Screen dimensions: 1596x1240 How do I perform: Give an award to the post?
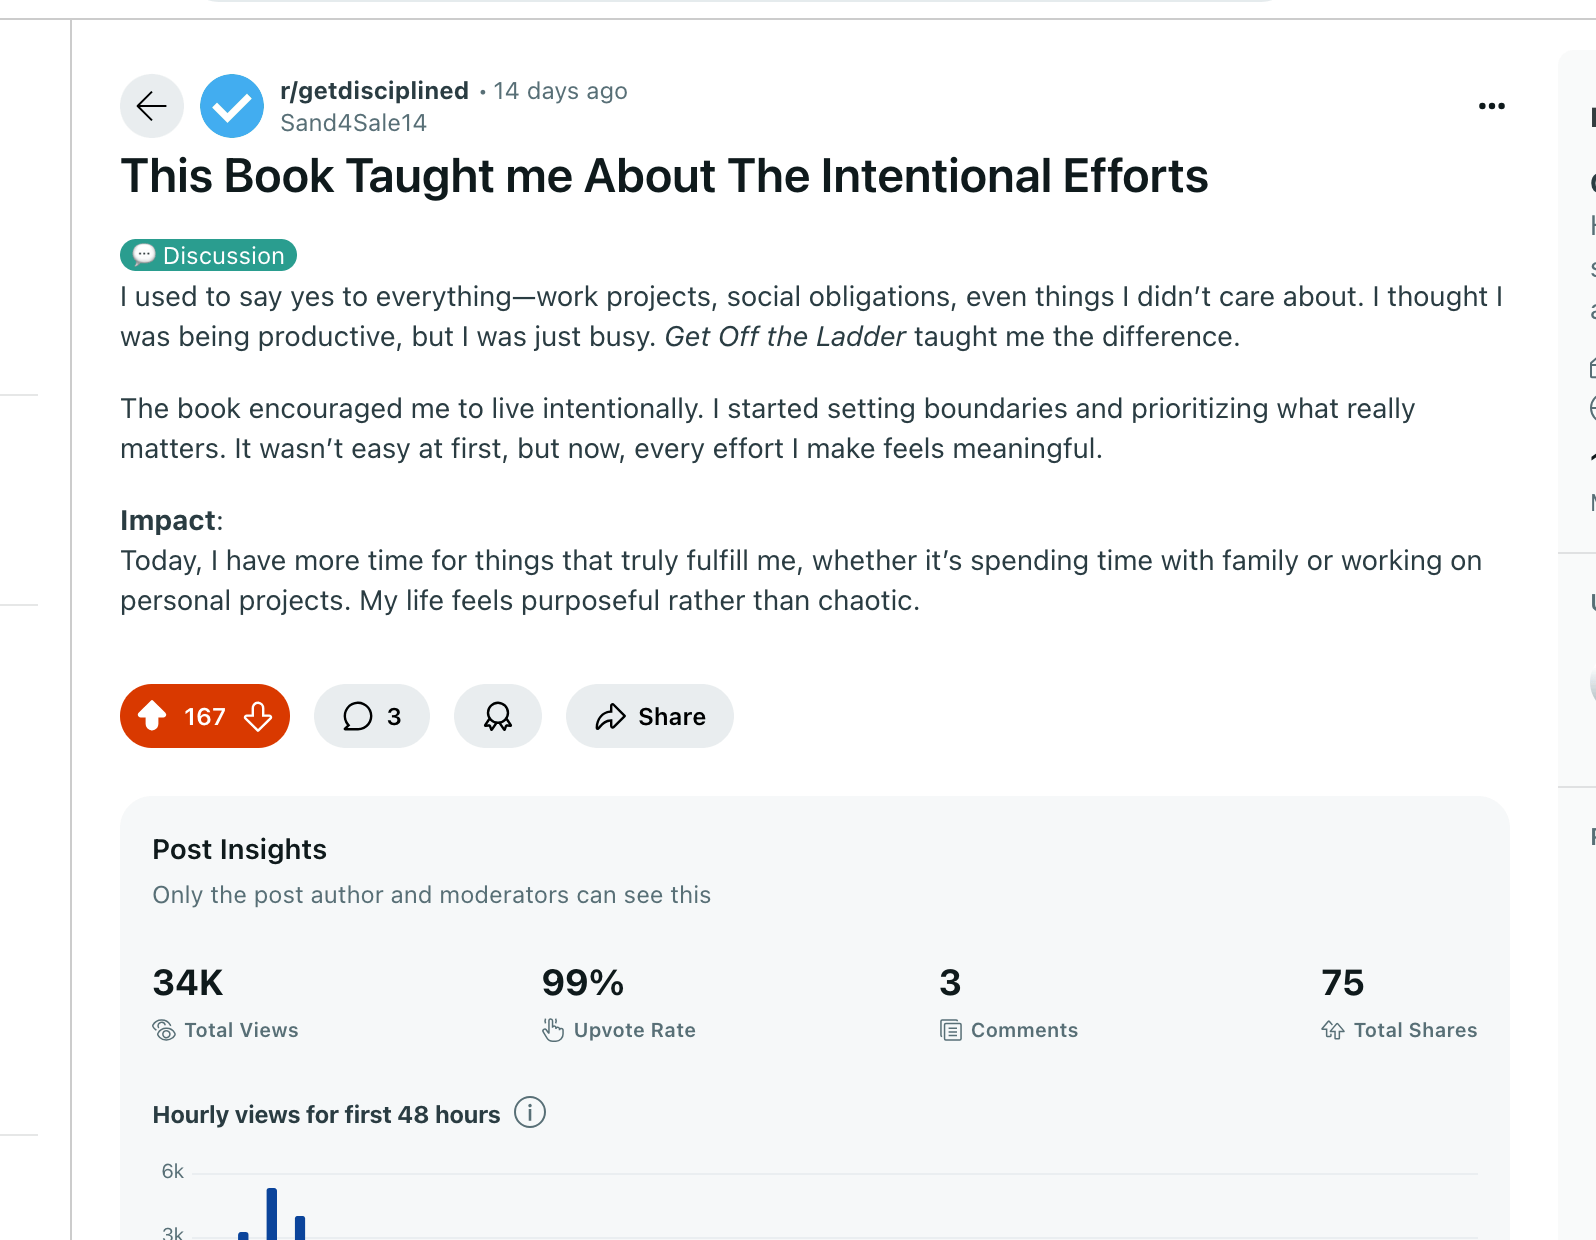coord(498,716)
